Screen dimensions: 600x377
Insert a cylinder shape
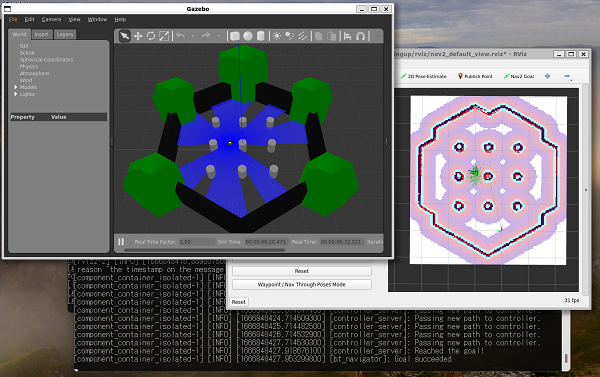point(261,36)
